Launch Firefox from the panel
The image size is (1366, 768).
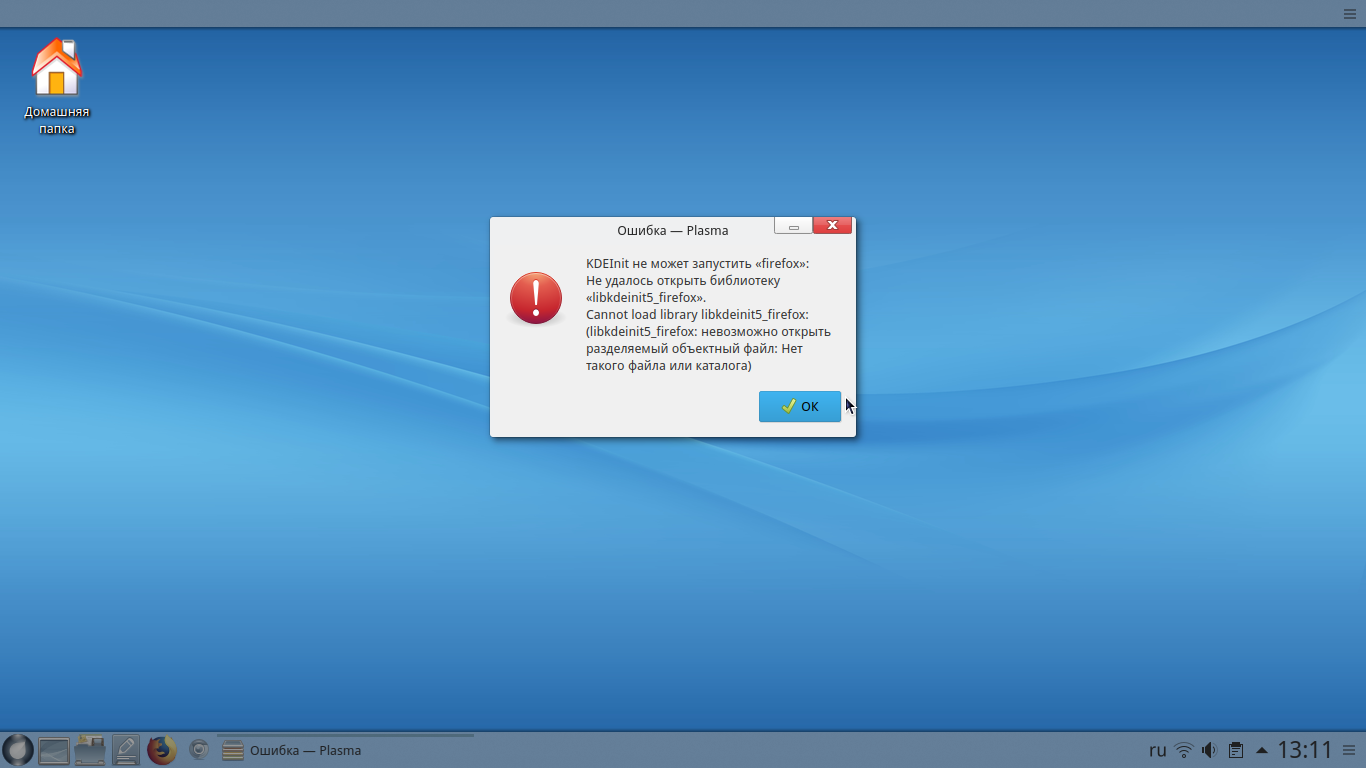[162, 750]
